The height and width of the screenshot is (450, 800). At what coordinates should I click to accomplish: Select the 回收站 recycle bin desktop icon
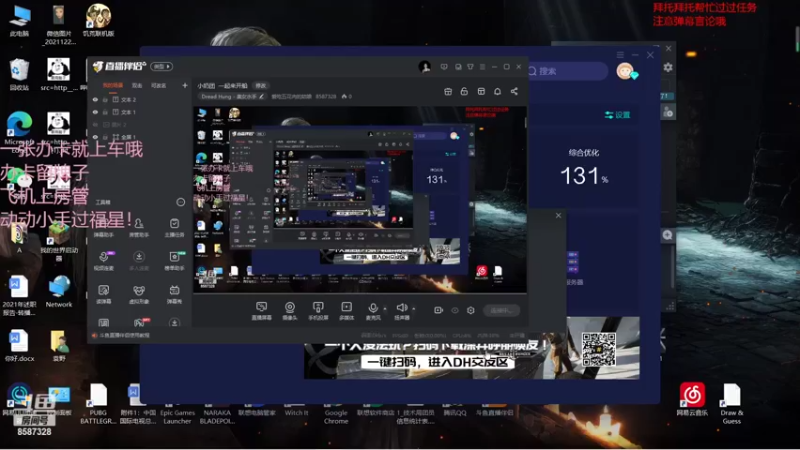19,74
